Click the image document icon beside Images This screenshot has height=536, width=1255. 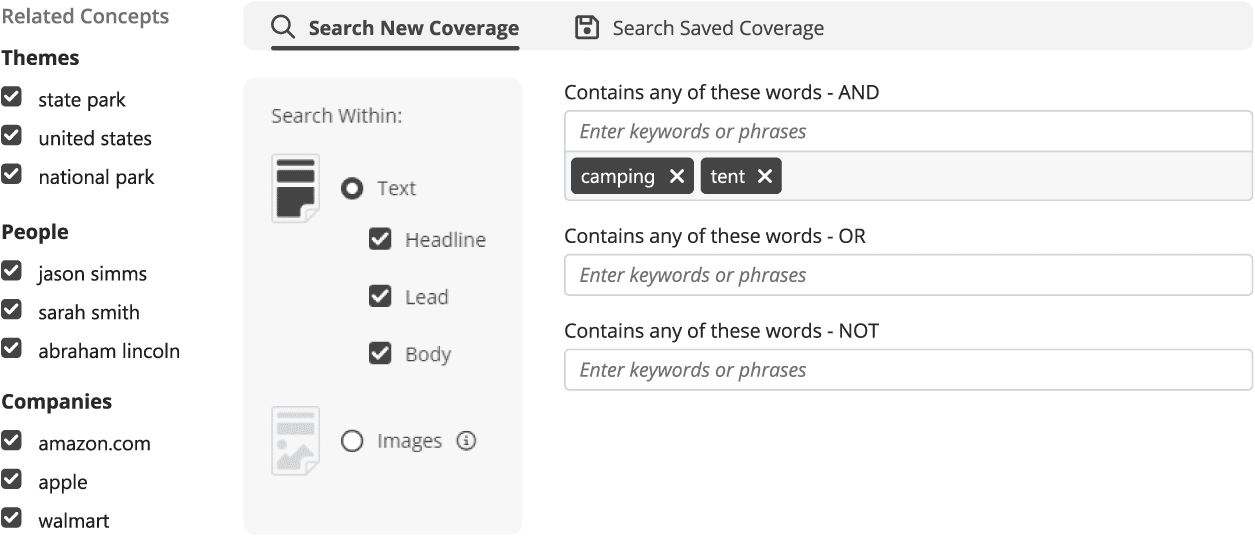pyautogui.click(x=295, y=441)
